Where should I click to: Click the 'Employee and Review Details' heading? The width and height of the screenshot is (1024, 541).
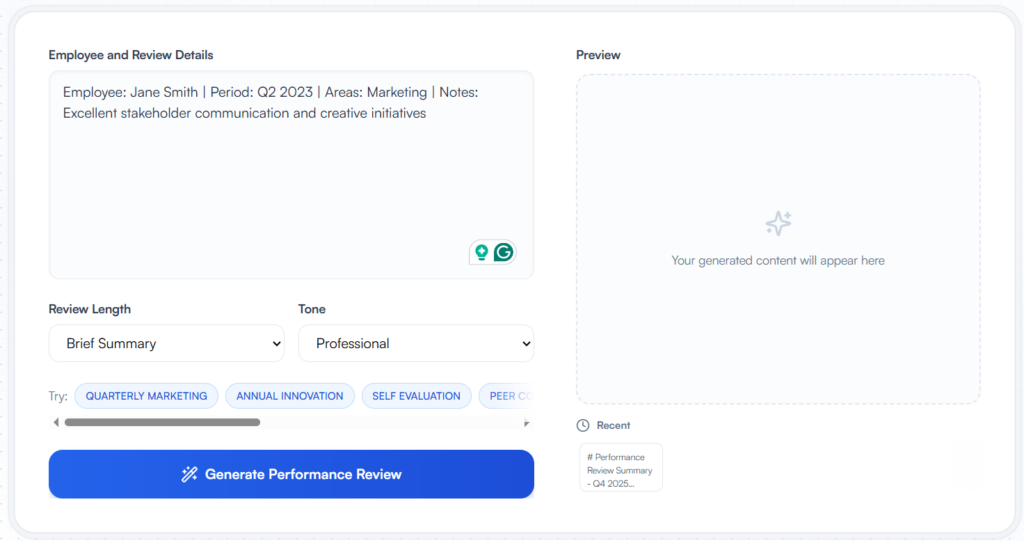[x=131, y=55]
